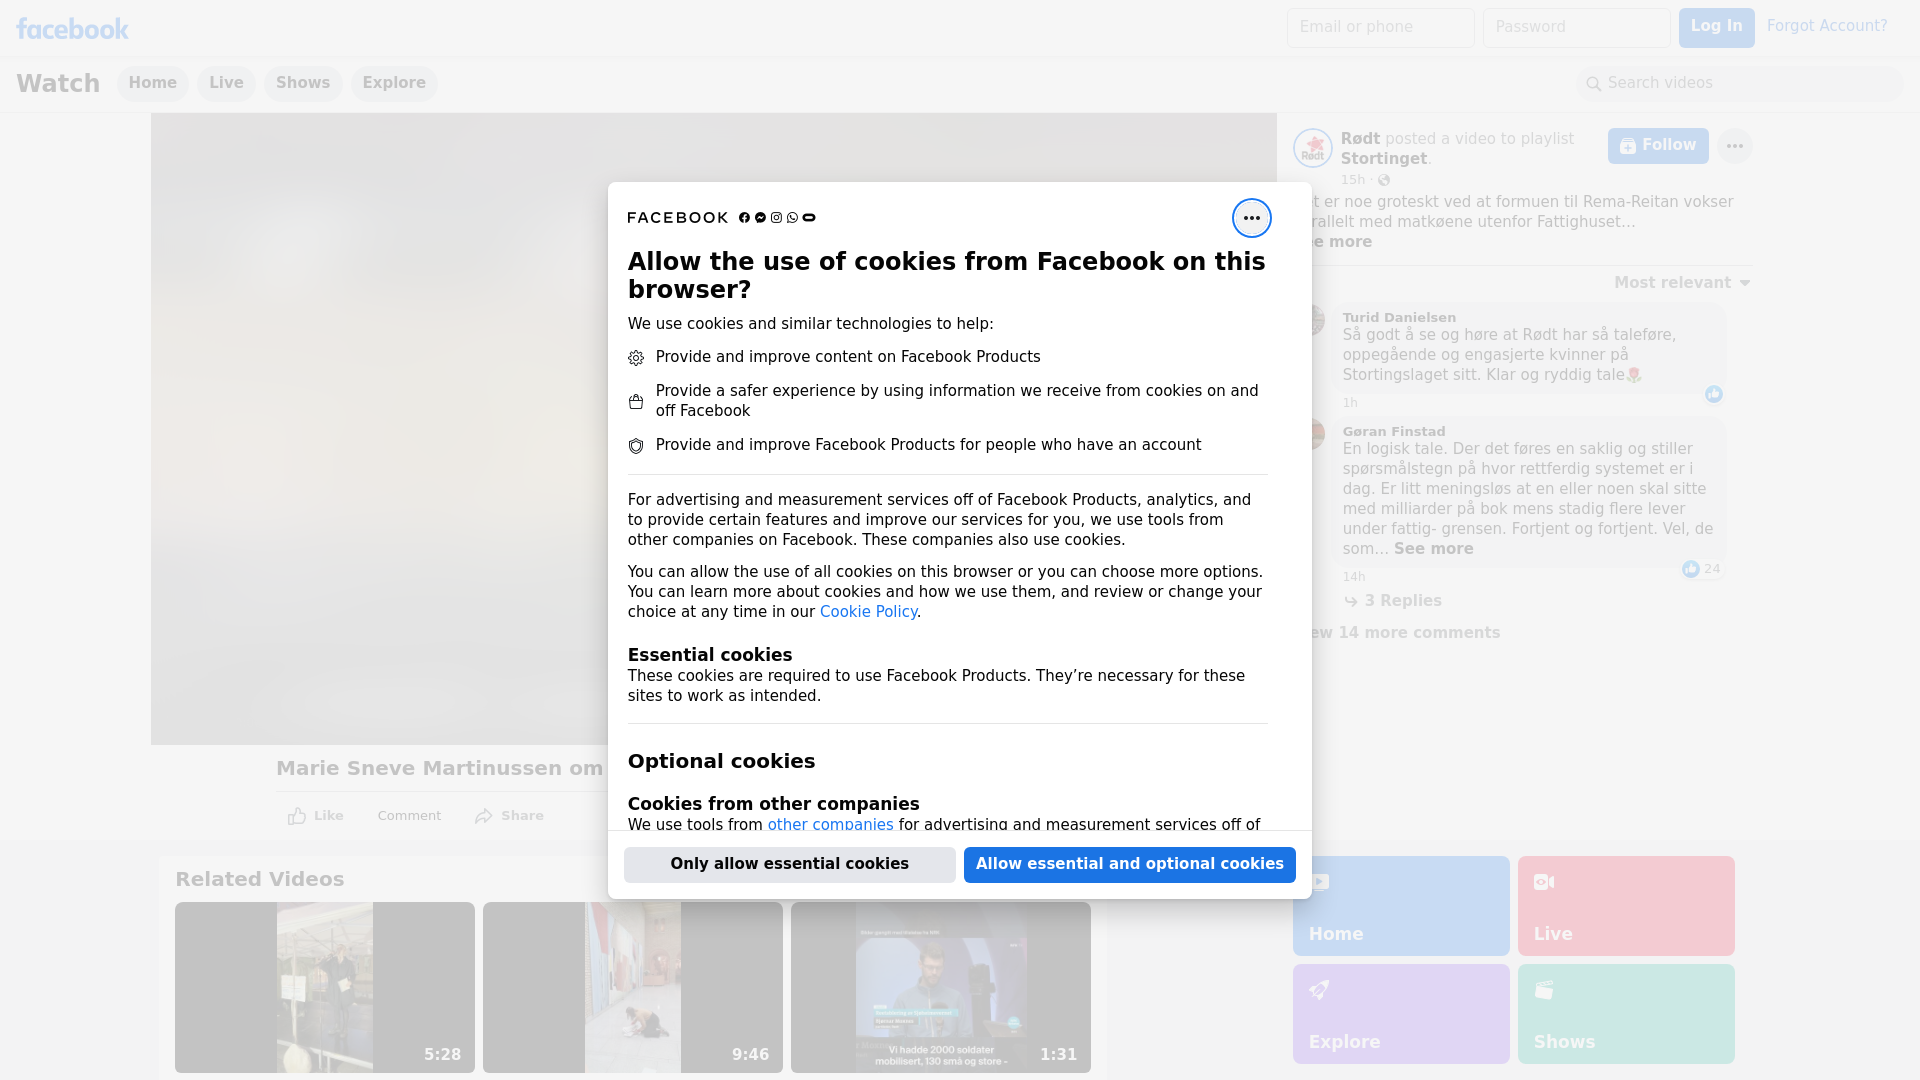Open the cookie dialog more options menu
1920x1080 pixels.
1251,218
